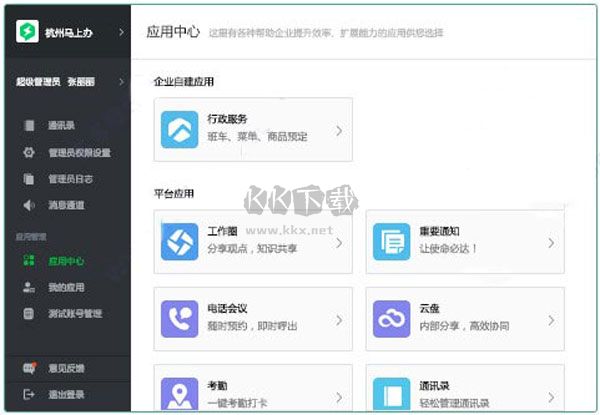Screen dimensions: 600x415
Task: Click the green 应用中心 grid icon
Action: (29, 260)
